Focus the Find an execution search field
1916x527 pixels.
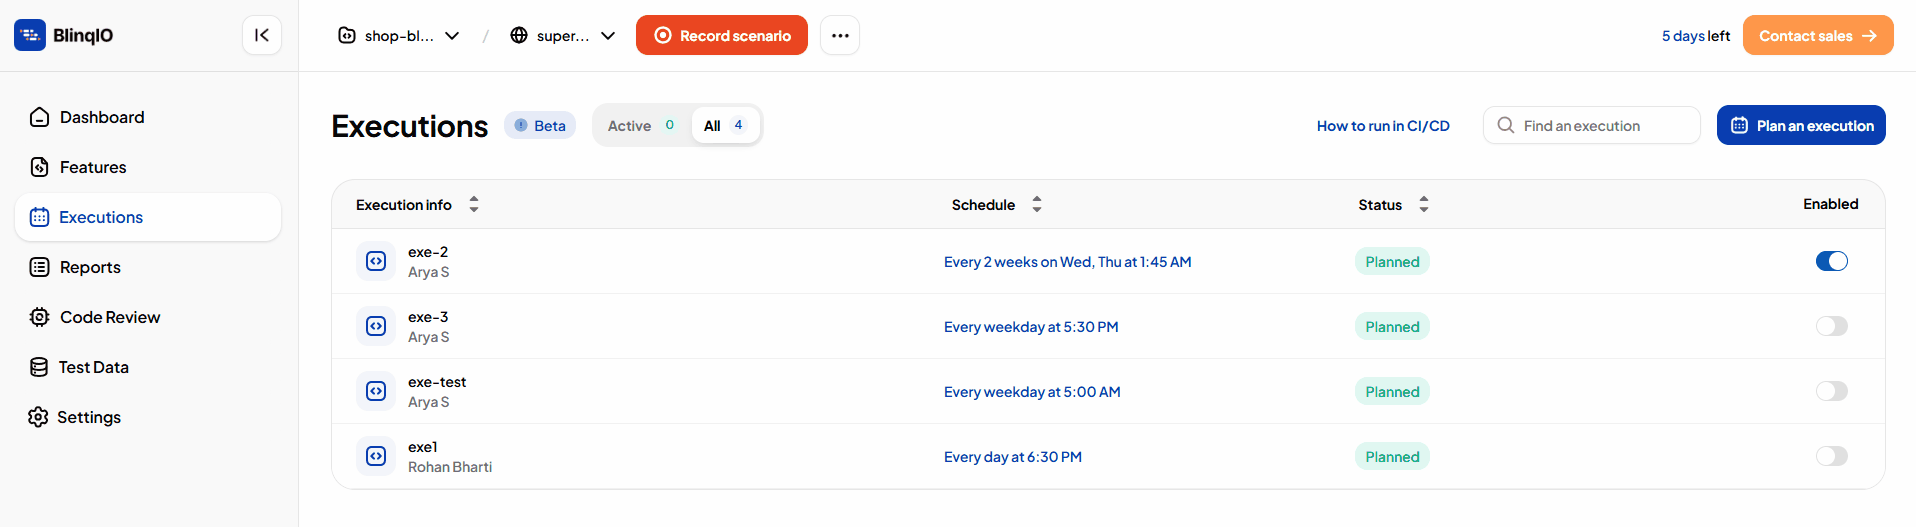coord(1592,125)
